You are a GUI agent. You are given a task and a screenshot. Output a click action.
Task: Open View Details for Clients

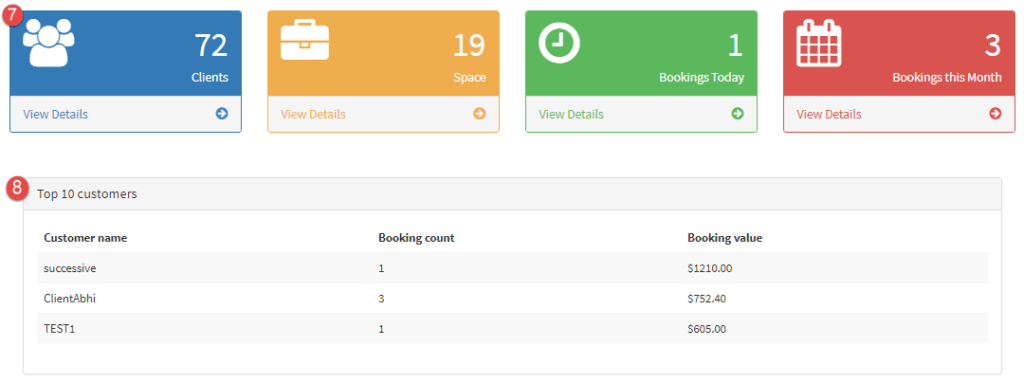tap(56, 114)
